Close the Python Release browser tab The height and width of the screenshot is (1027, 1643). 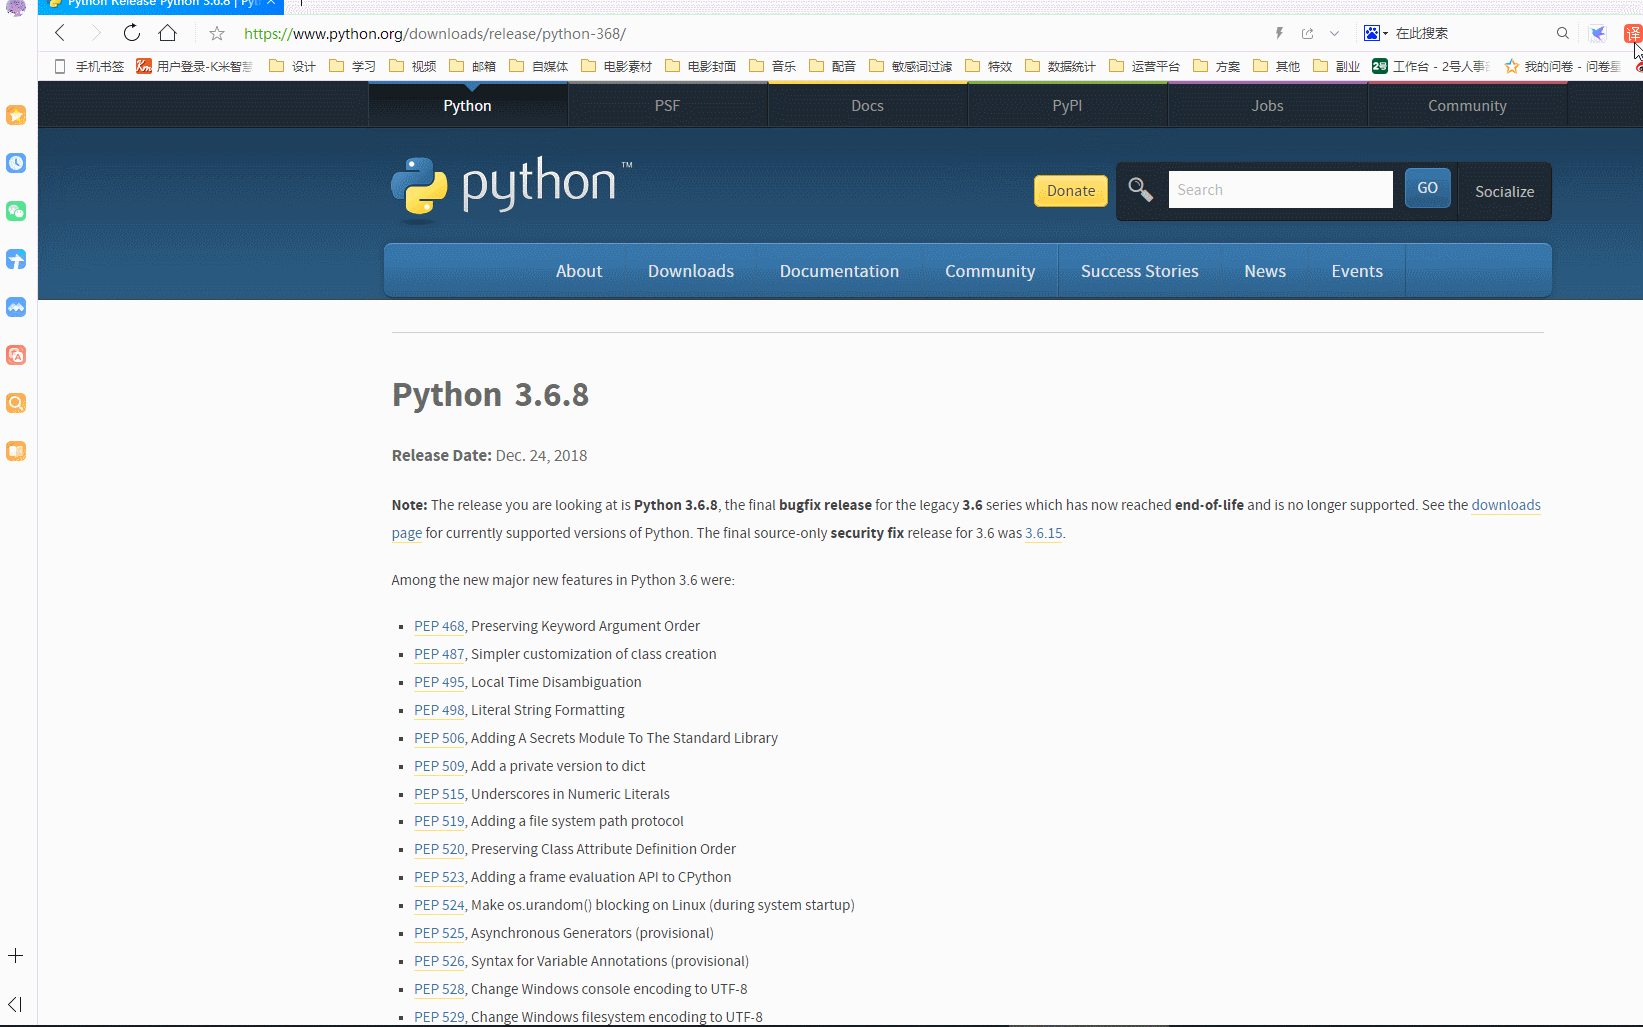(270, 3)
